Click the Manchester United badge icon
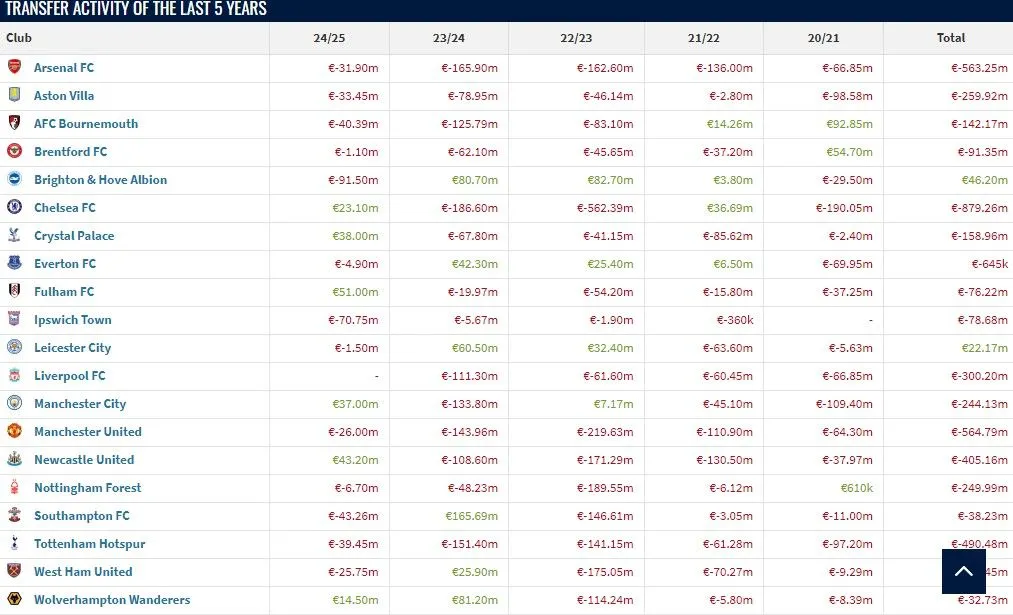The width and height of the screenshot is (1013, 615). click(14, 431)
